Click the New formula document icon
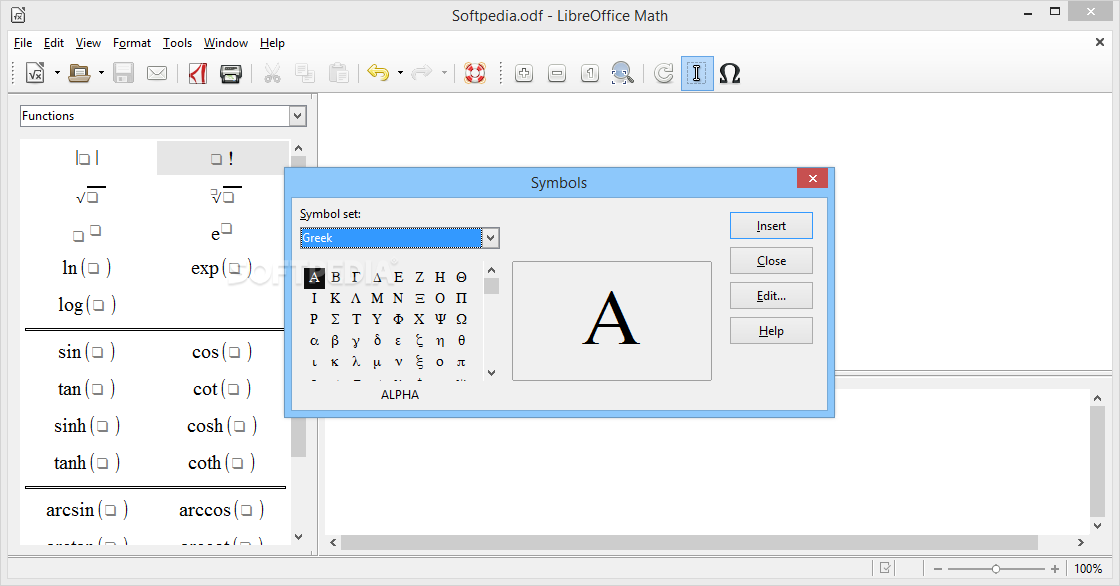Viewport: 1120px width, 586px height. click(x=35, y=73)
